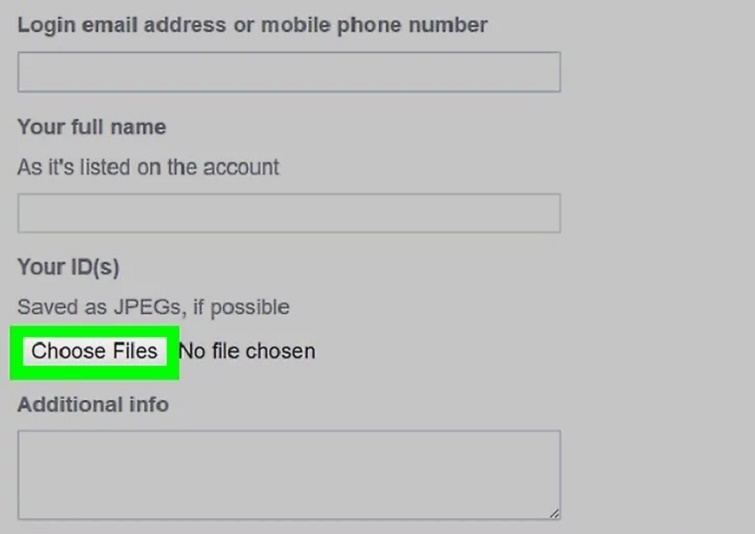The image size is (755, 534).
Task: Click the "Your ID(s)" heading
Action: 68,267
